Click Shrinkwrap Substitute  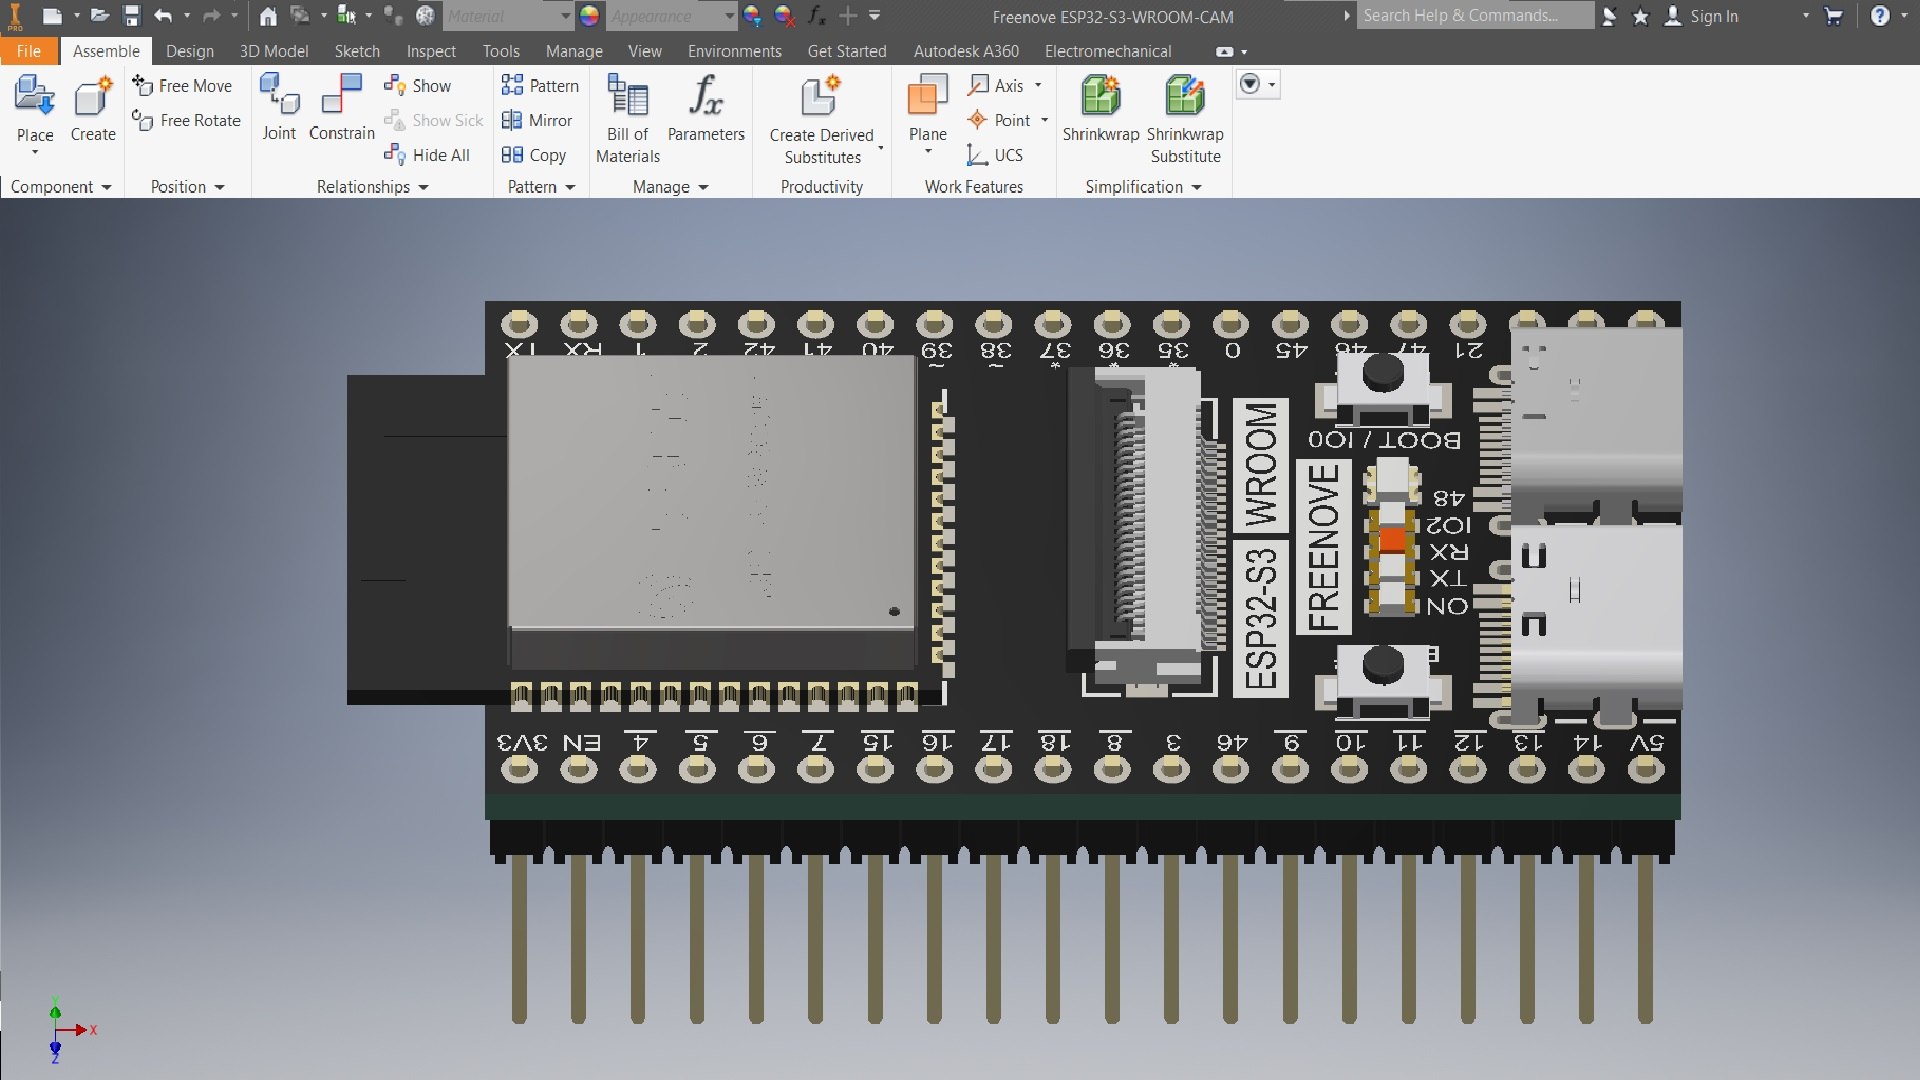click(1185, 118)
